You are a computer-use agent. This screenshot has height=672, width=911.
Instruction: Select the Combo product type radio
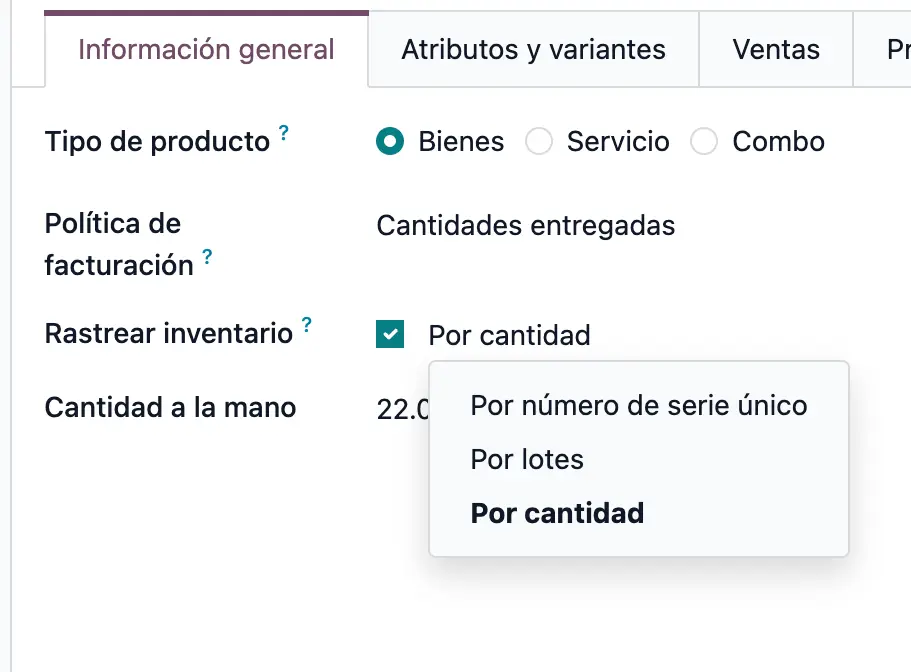click(x=704, y=141)
